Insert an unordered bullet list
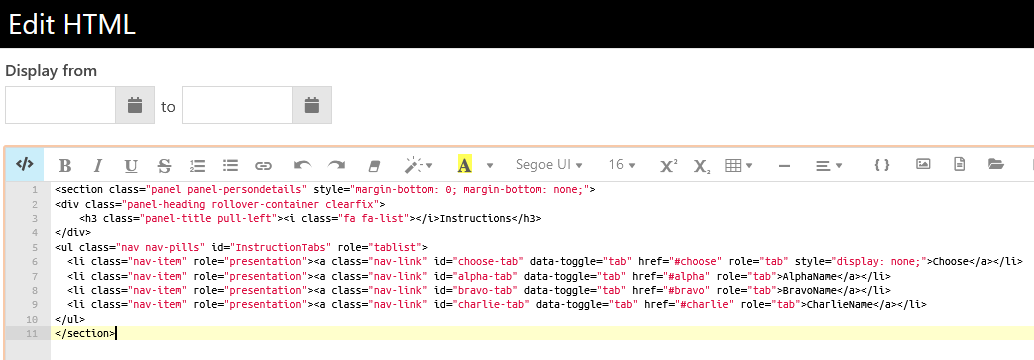This screenshot has width=1034, height=360. [230, 165]
